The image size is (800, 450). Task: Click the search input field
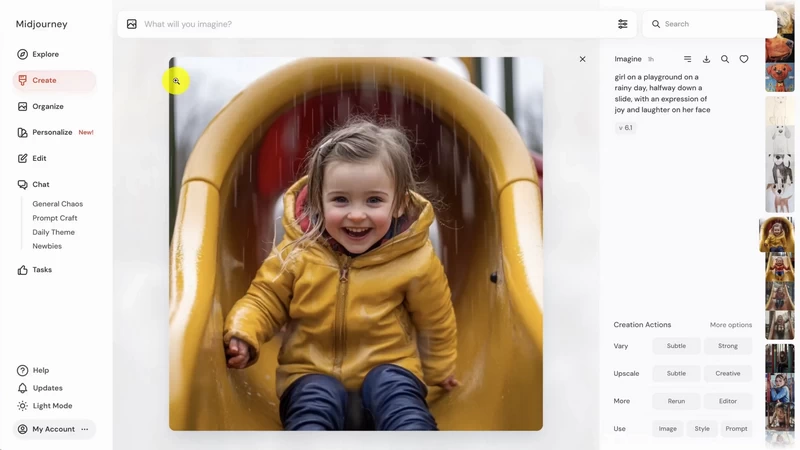pyautogui.click(x=709, y=24)
